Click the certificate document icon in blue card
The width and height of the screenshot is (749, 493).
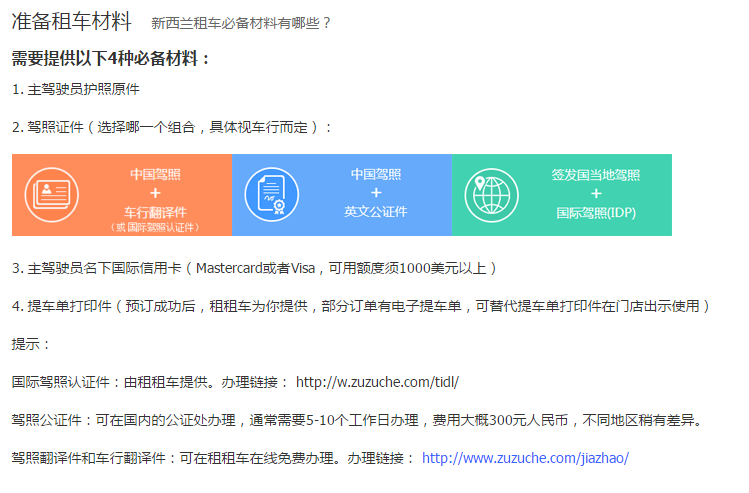click(271, 194)
